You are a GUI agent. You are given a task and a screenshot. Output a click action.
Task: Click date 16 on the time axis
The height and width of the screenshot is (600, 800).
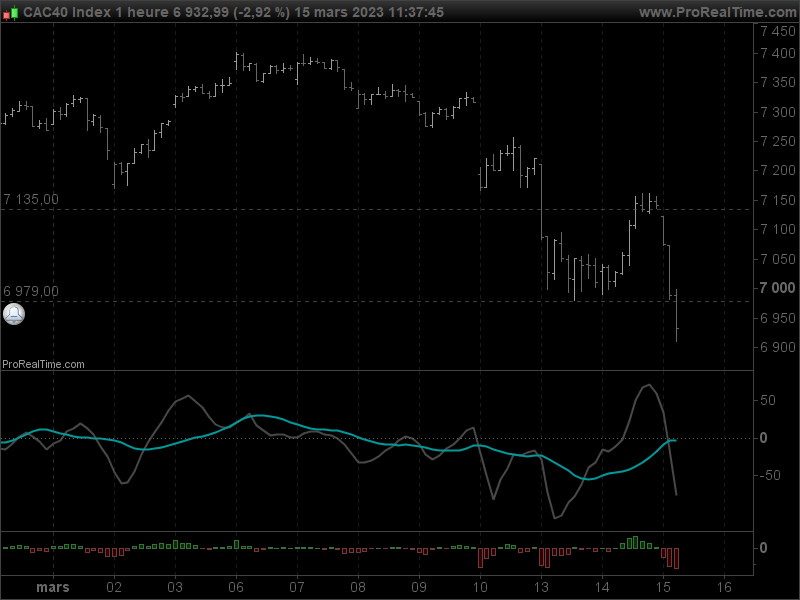pyautogui.click(x=724, y=587)
